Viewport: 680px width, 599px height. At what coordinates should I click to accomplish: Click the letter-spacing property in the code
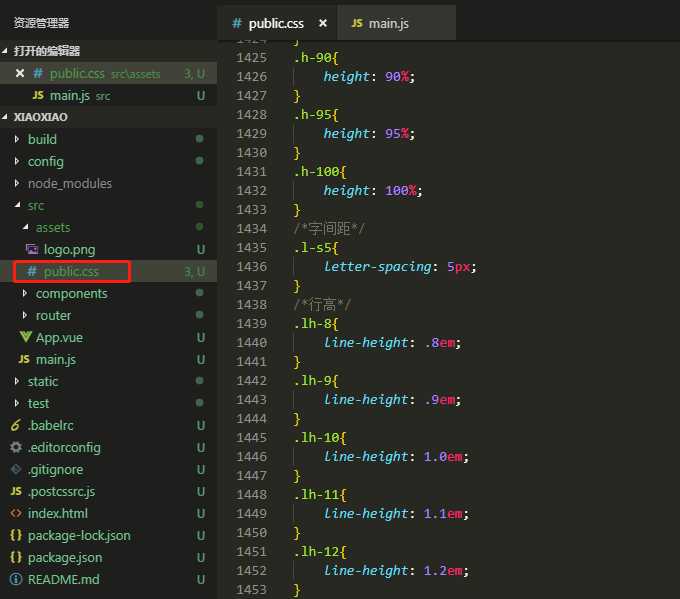coord(378,266)
